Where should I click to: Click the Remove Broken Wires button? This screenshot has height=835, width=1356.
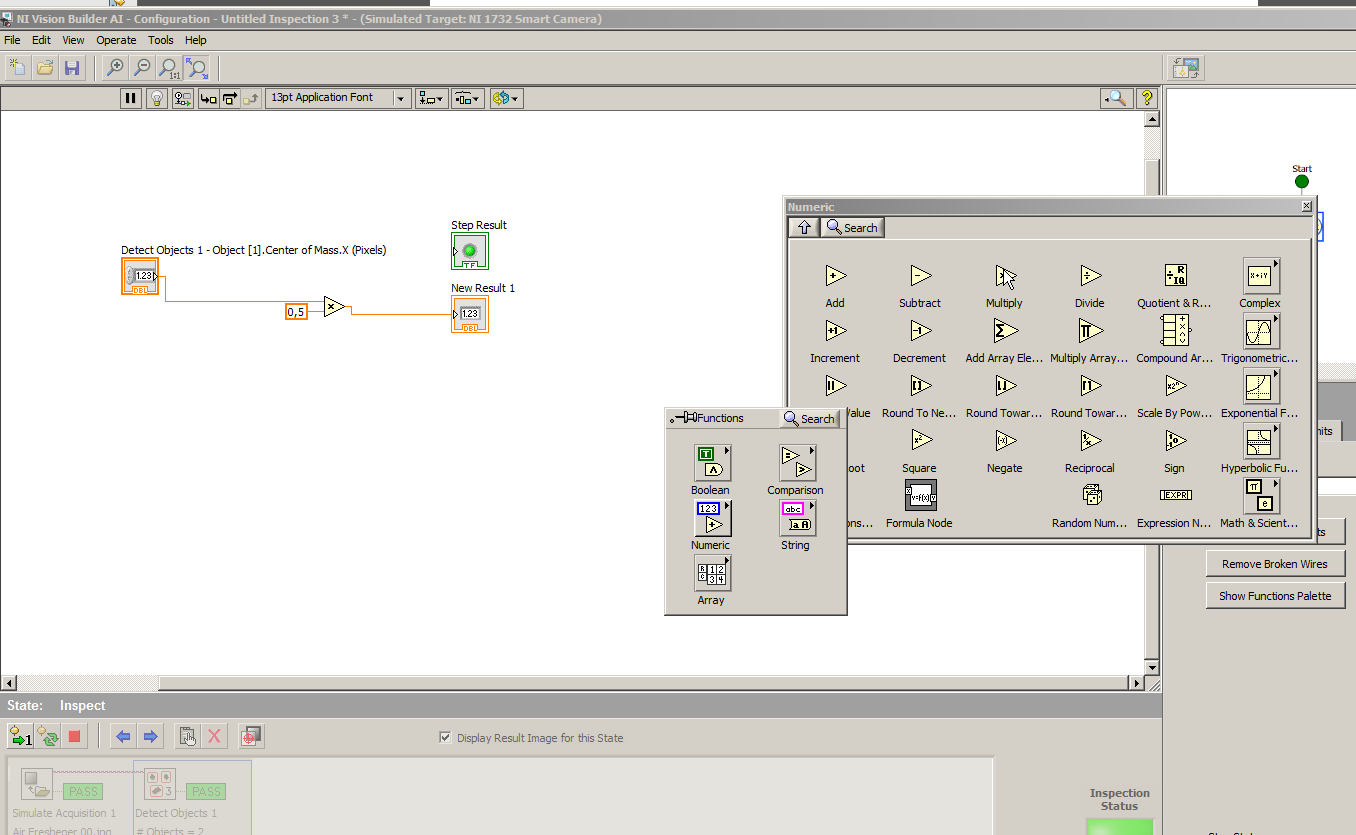tap(1275, 564)
